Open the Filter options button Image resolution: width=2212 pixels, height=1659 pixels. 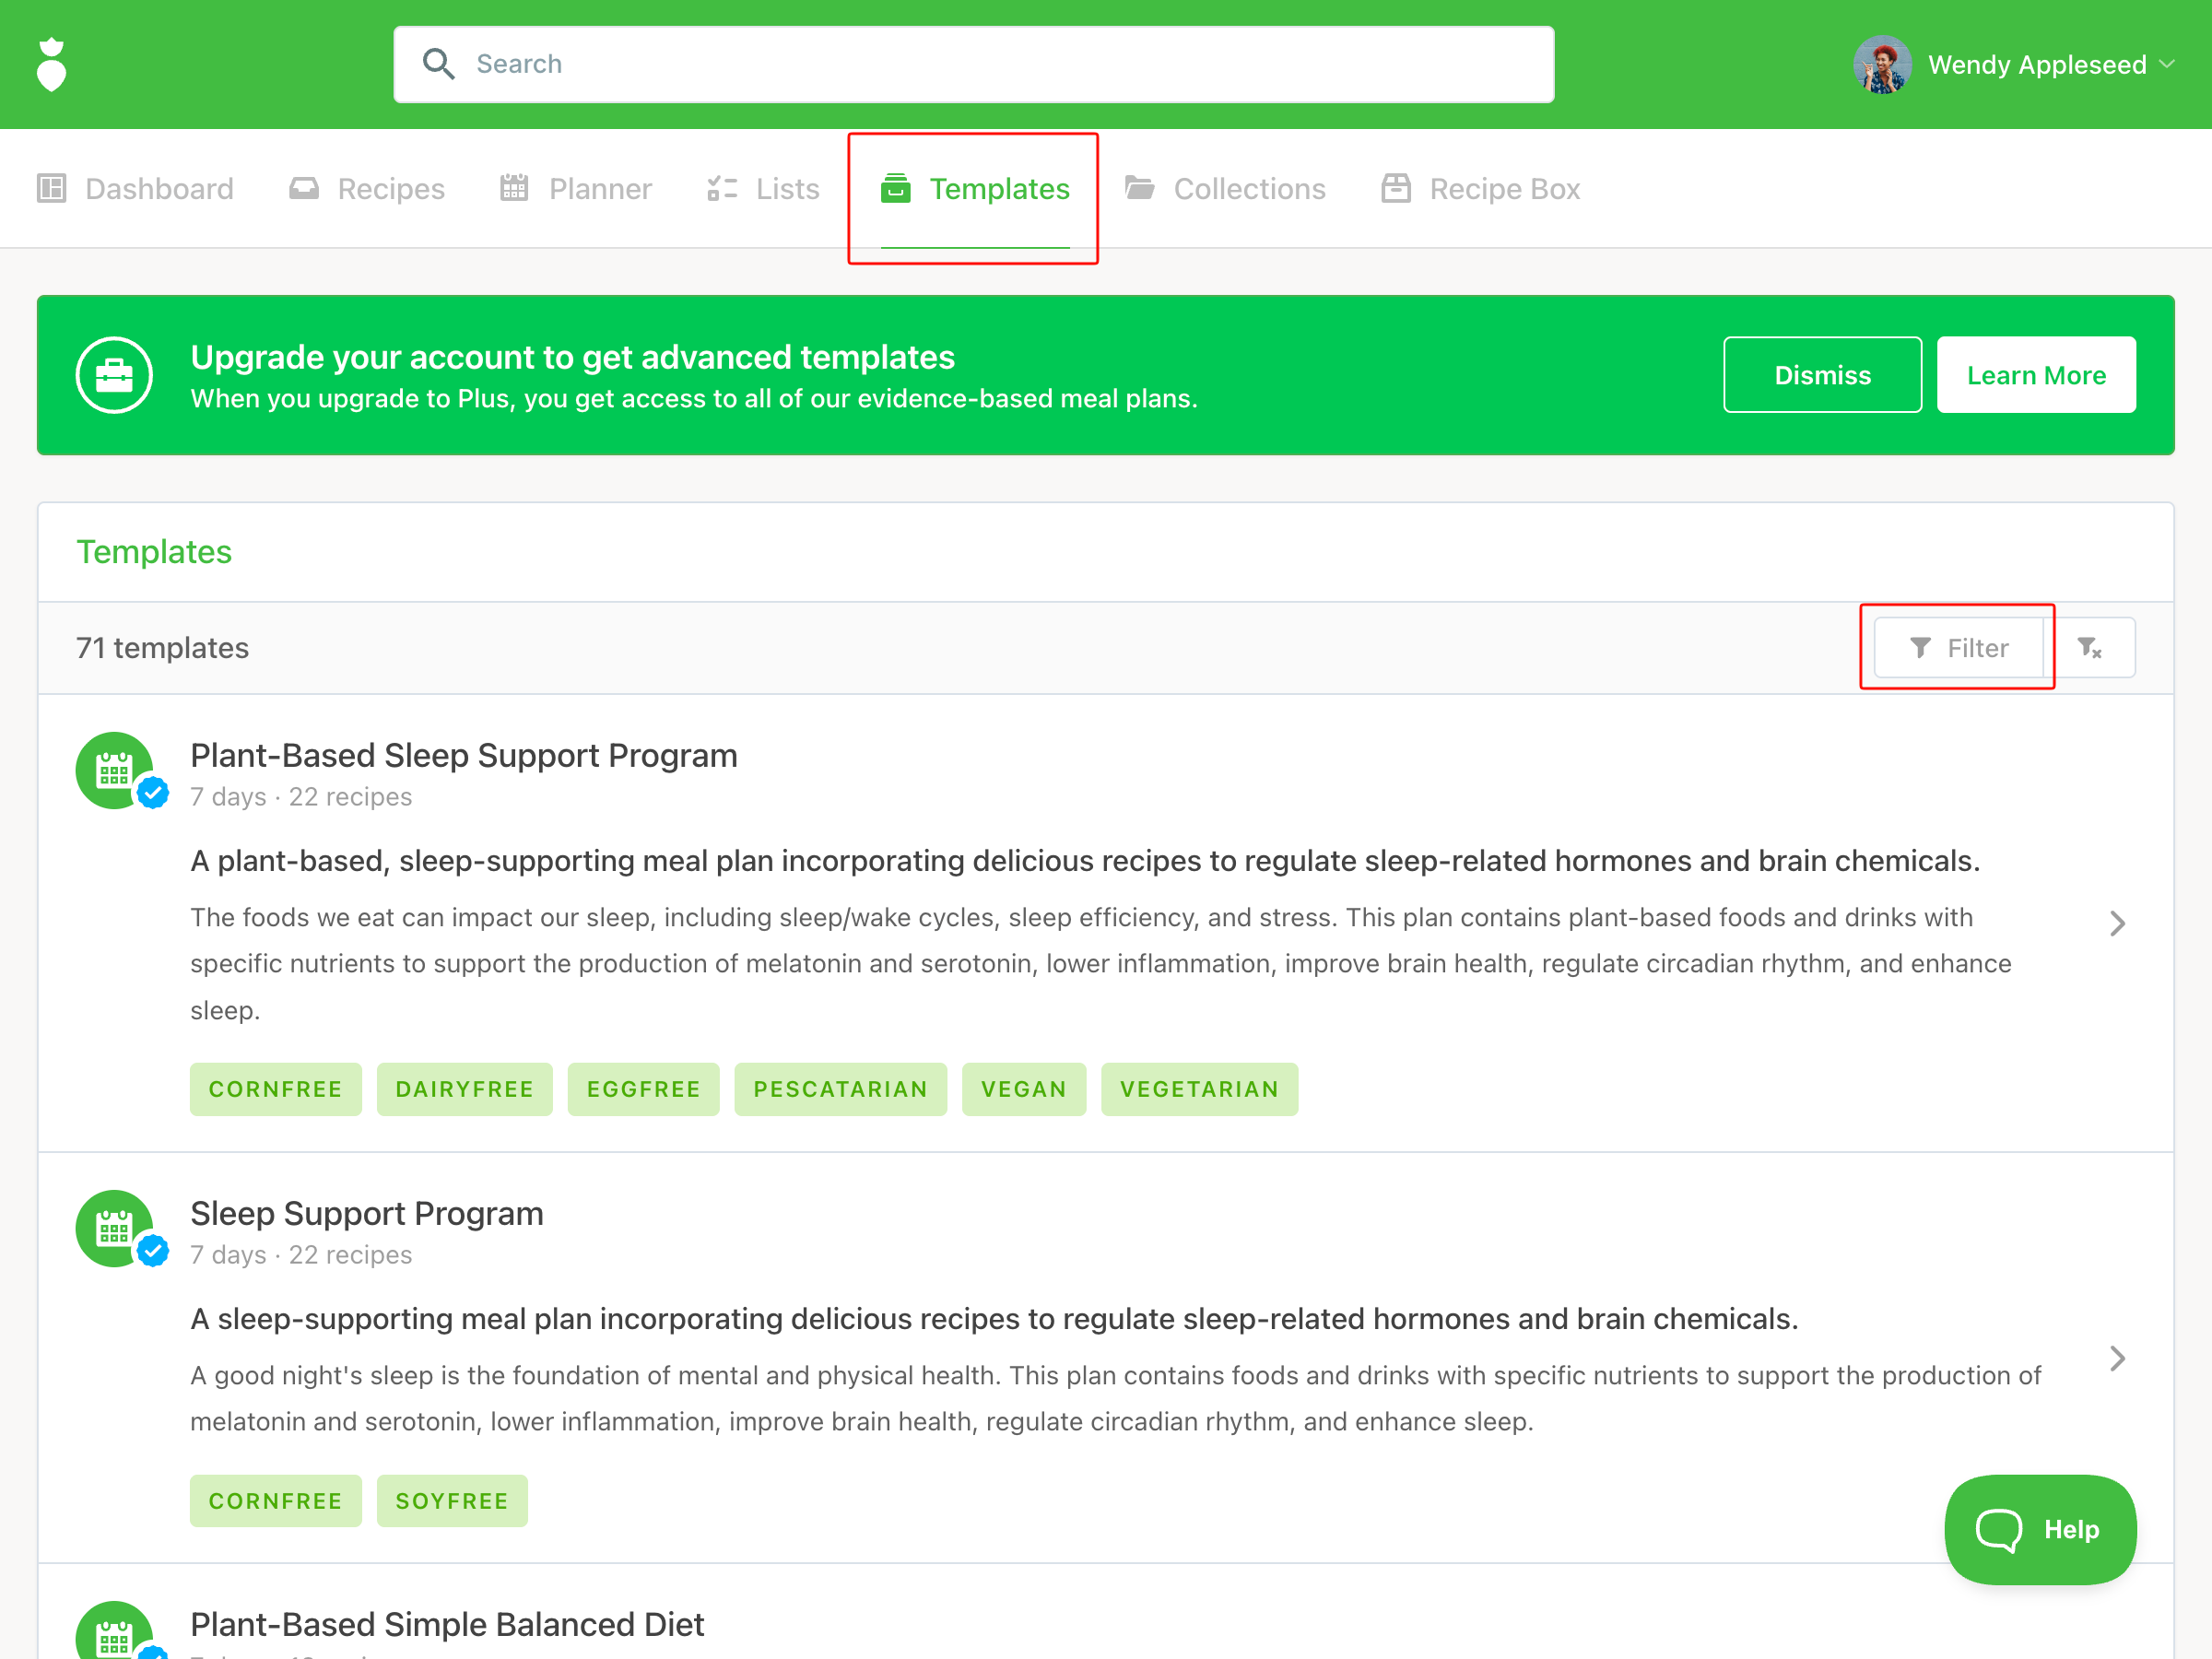(1958, 648)
